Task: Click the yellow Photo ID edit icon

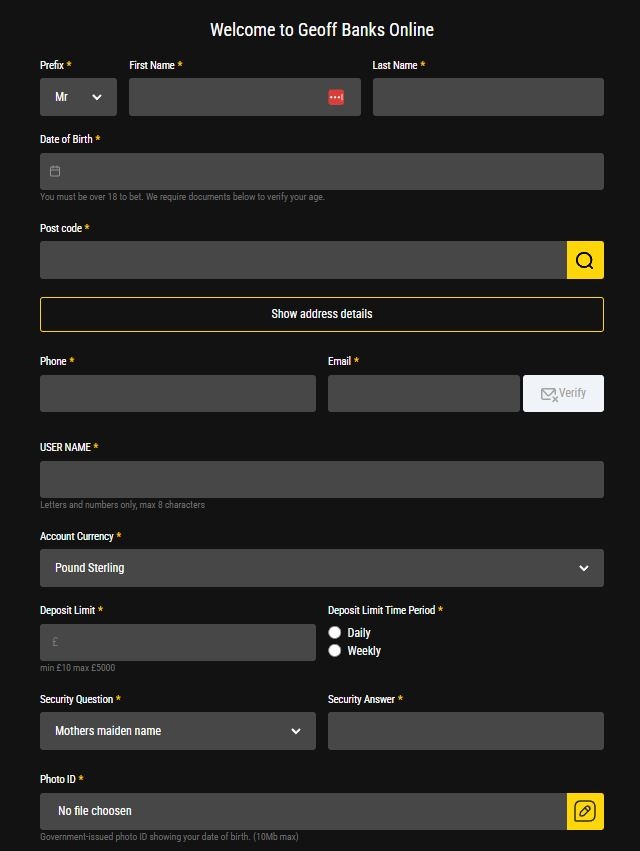Action: pos(585,811)
